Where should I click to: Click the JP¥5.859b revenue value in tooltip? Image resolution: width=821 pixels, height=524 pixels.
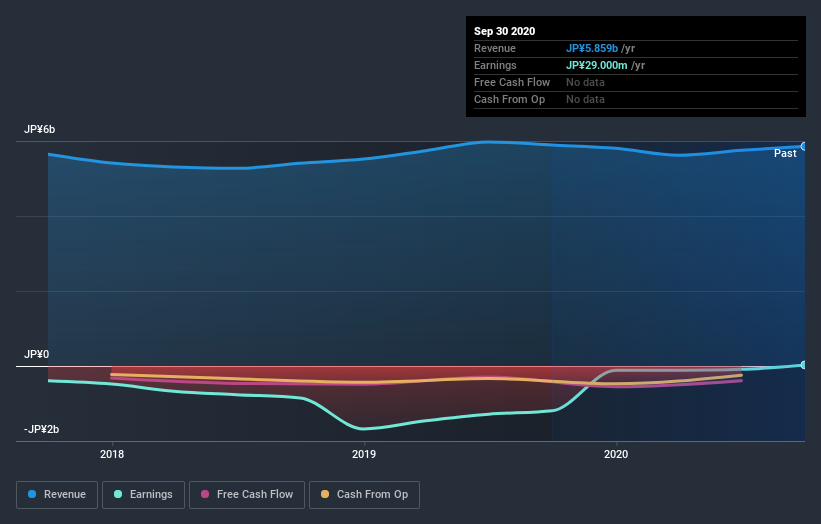(x=592, y=48)
